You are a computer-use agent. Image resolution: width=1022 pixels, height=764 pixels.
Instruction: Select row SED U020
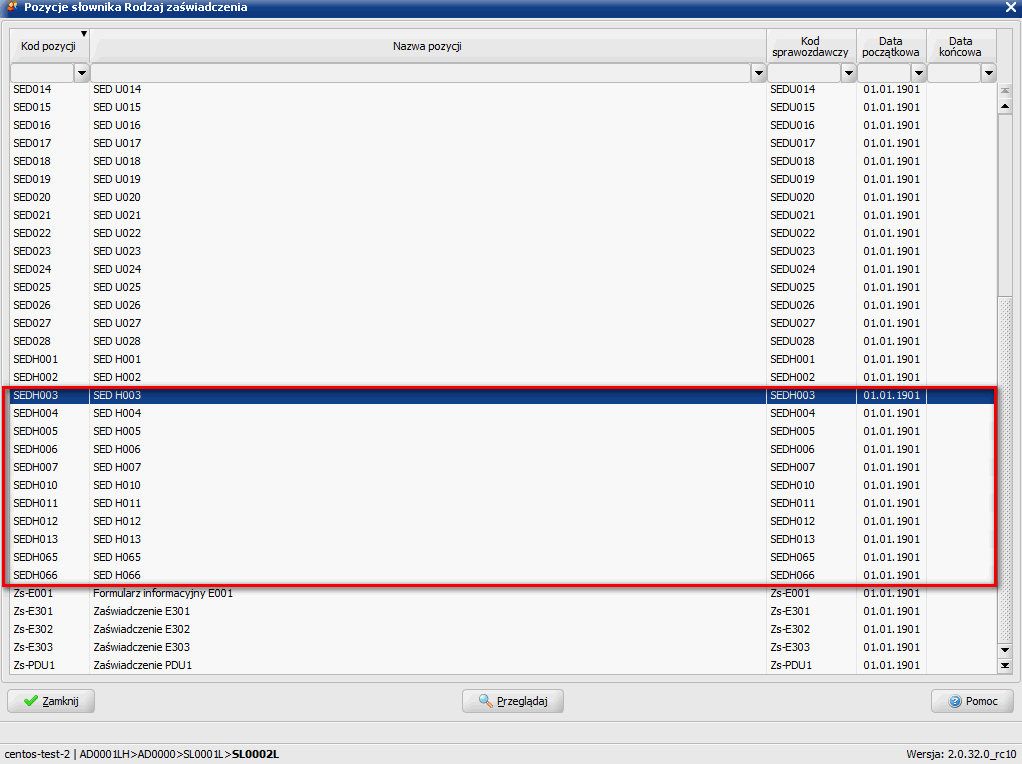[x=502, y=197]
